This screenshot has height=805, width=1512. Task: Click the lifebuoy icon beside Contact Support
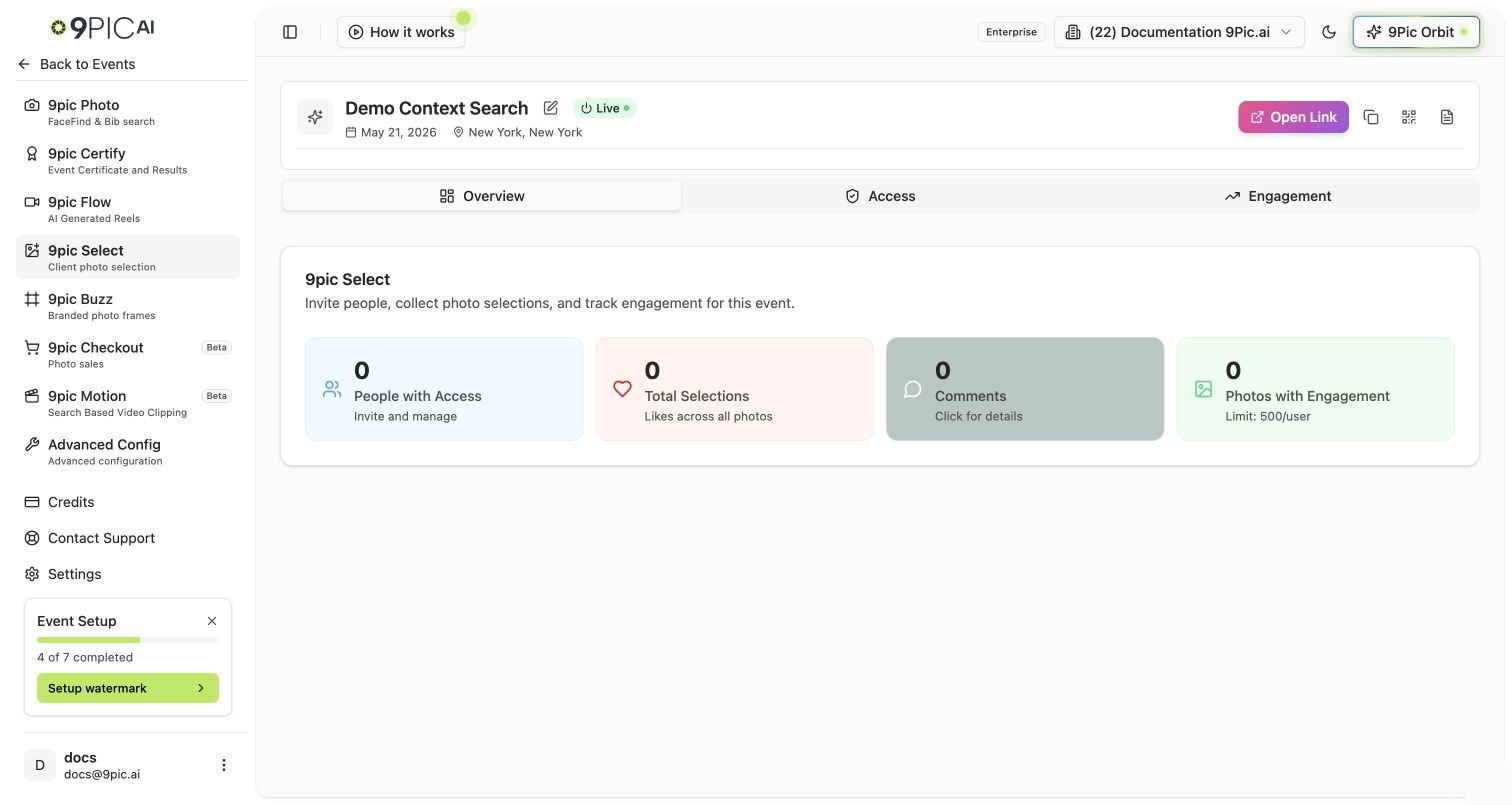[32, 538]
